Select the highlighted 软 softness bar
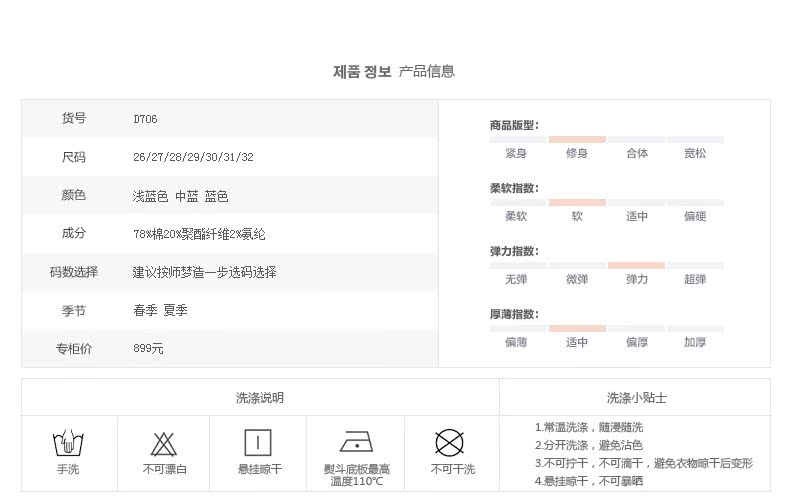The width and height of the screenshot is (790, 500). 577,202
